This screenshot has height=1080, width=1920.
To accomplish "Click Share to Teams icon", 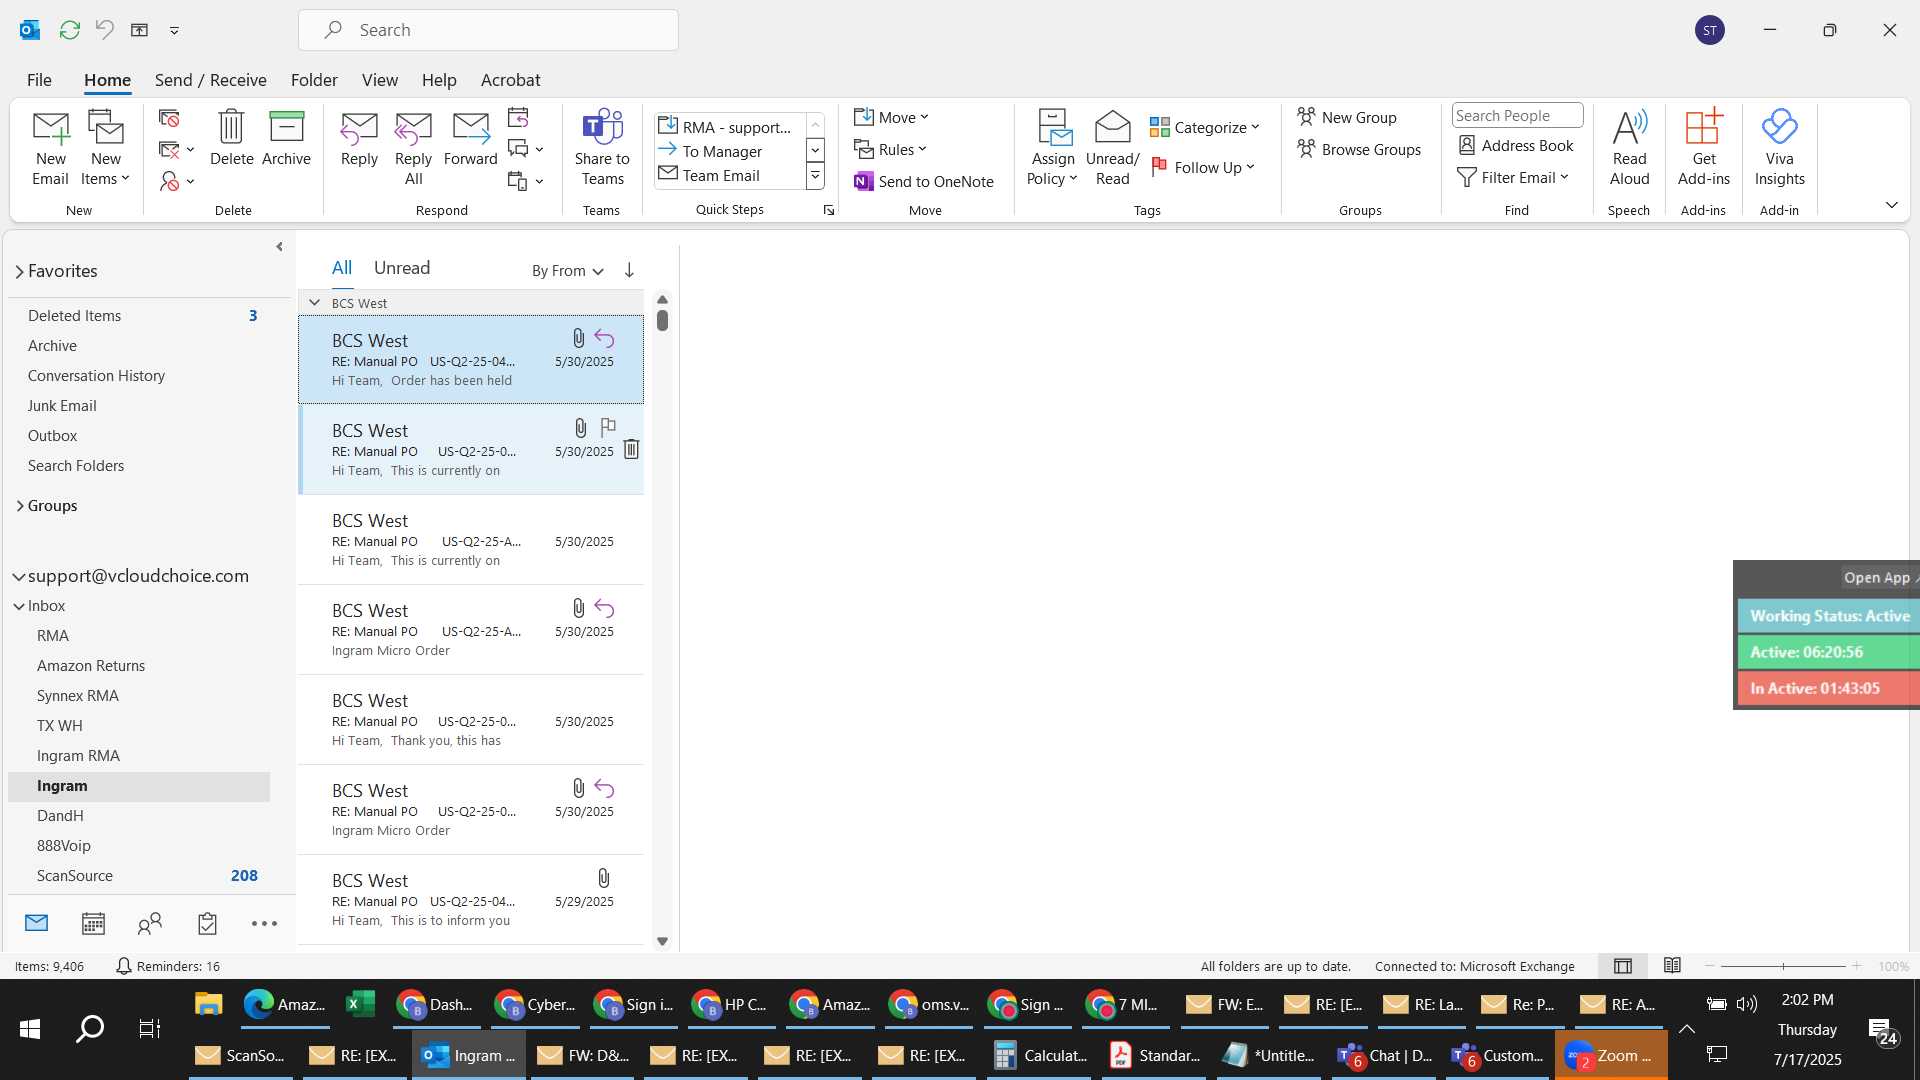I will pyautogui.click(x=602, y=148).
